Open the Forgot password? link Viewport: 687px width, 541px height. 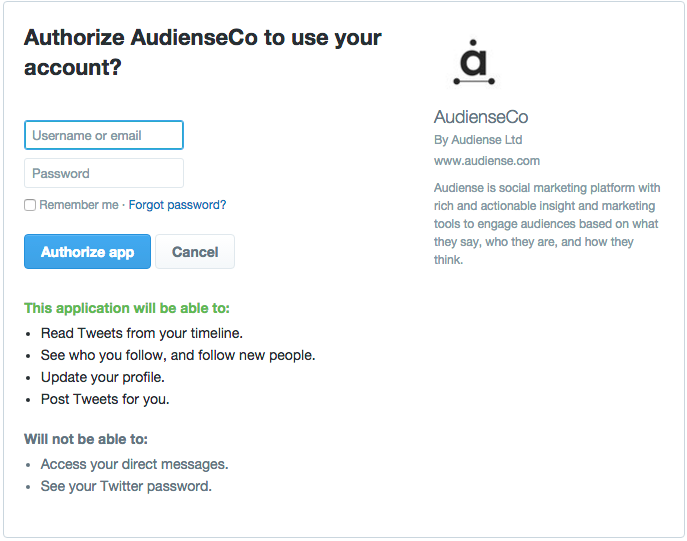pos(177,205)
